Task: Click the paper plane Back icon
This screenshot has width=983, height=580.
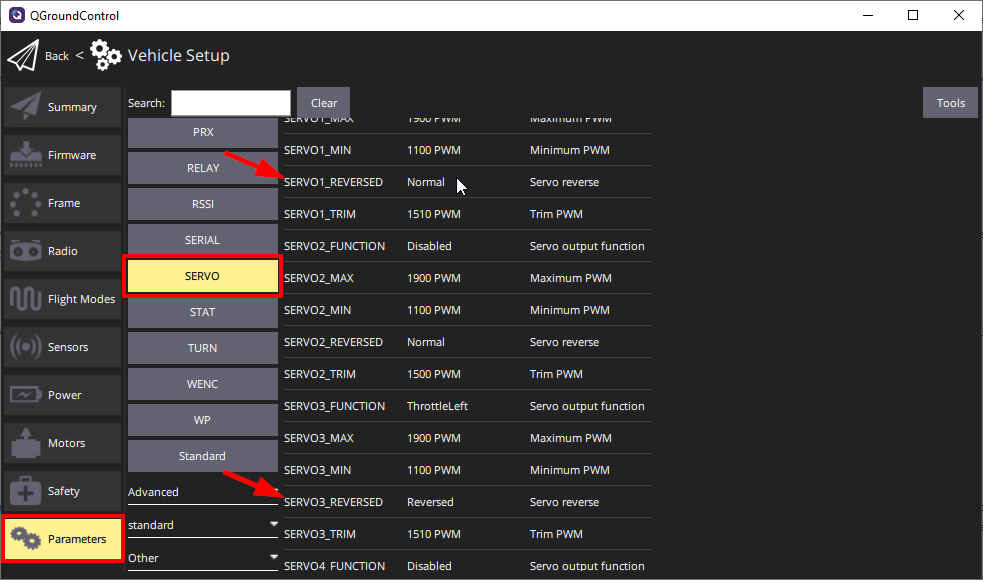Action: tap(23, 56)
